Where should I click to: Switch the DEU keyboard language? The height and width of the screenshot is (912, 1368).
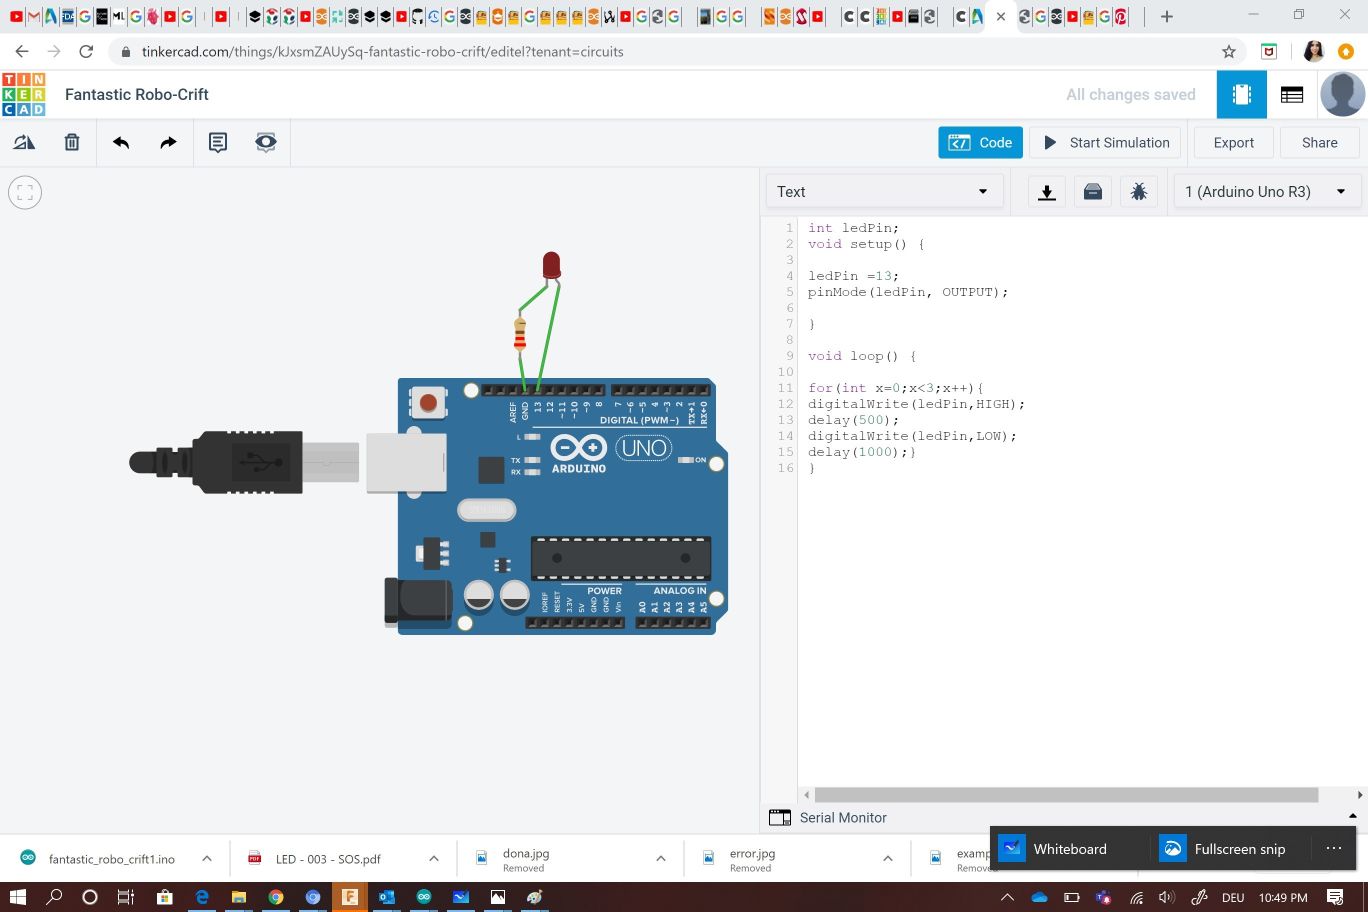1233,897
